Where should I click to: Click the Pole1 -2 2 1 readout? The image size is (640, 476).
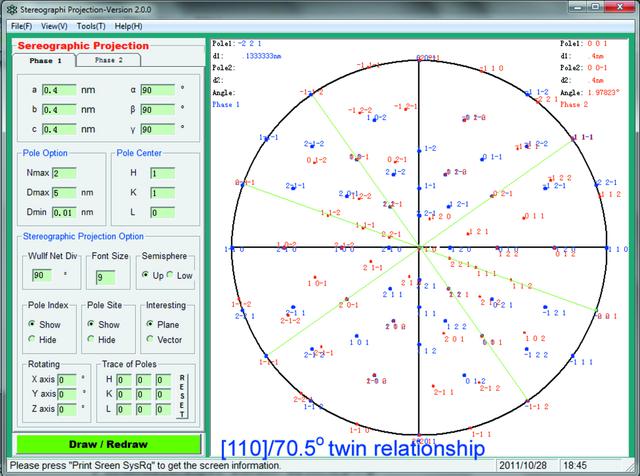point(250,43)
